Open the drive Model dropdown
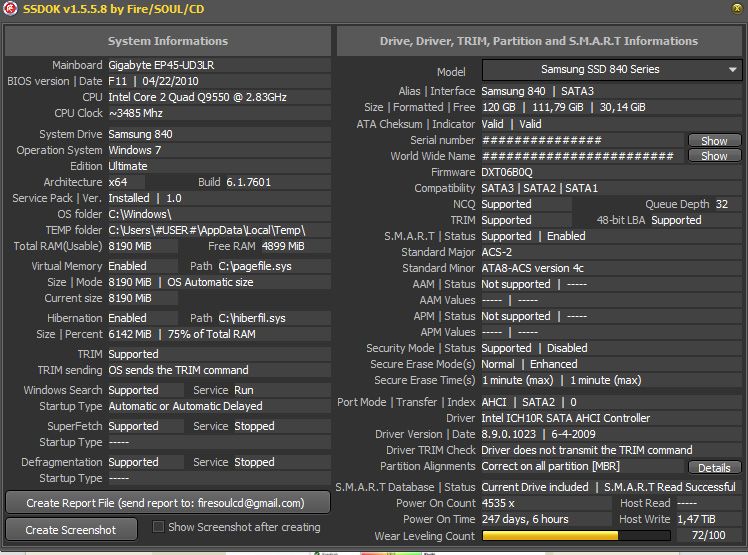748x555 pixels. coord(612,70)
